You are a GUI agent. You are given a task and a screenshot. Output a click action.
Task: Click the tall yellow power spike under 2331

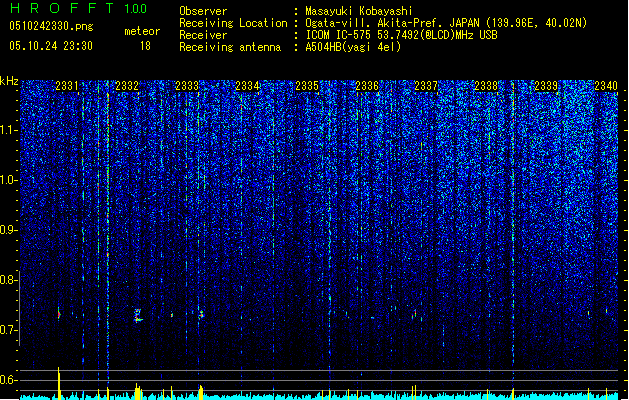pos(59,383)
